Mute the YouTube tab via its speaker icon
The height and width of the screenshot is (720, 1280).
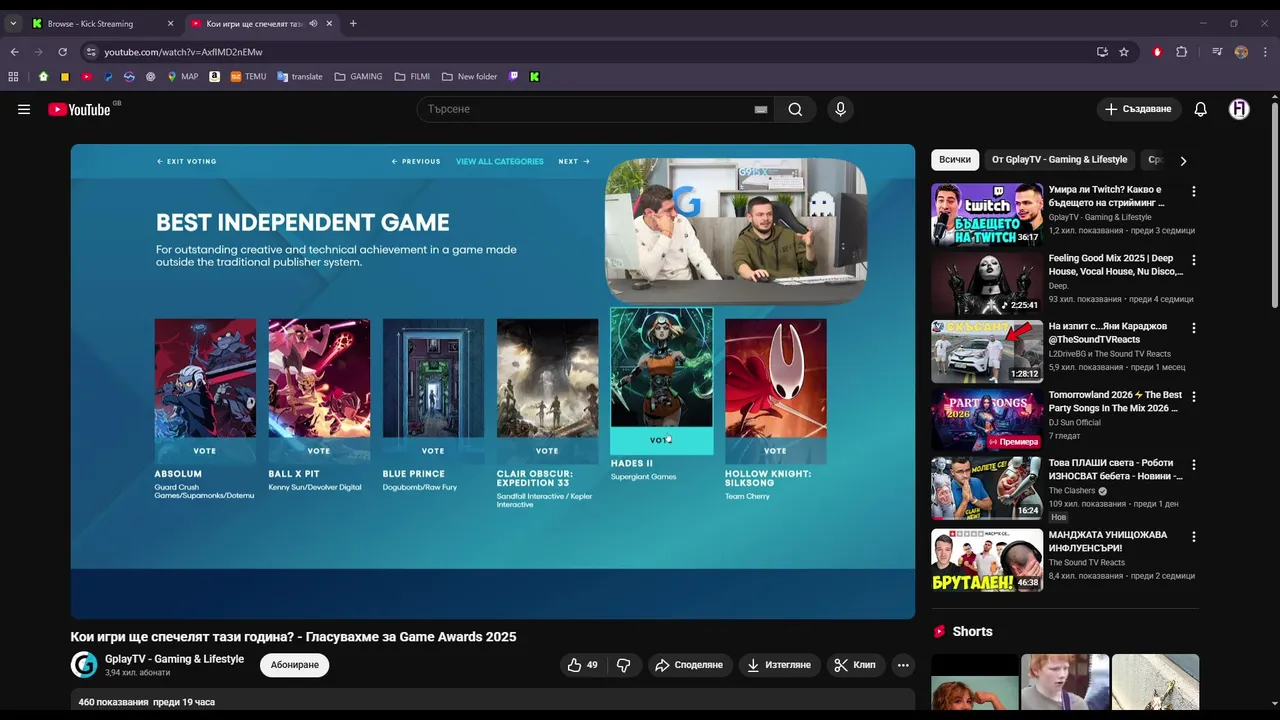click(x=313, y=23)
